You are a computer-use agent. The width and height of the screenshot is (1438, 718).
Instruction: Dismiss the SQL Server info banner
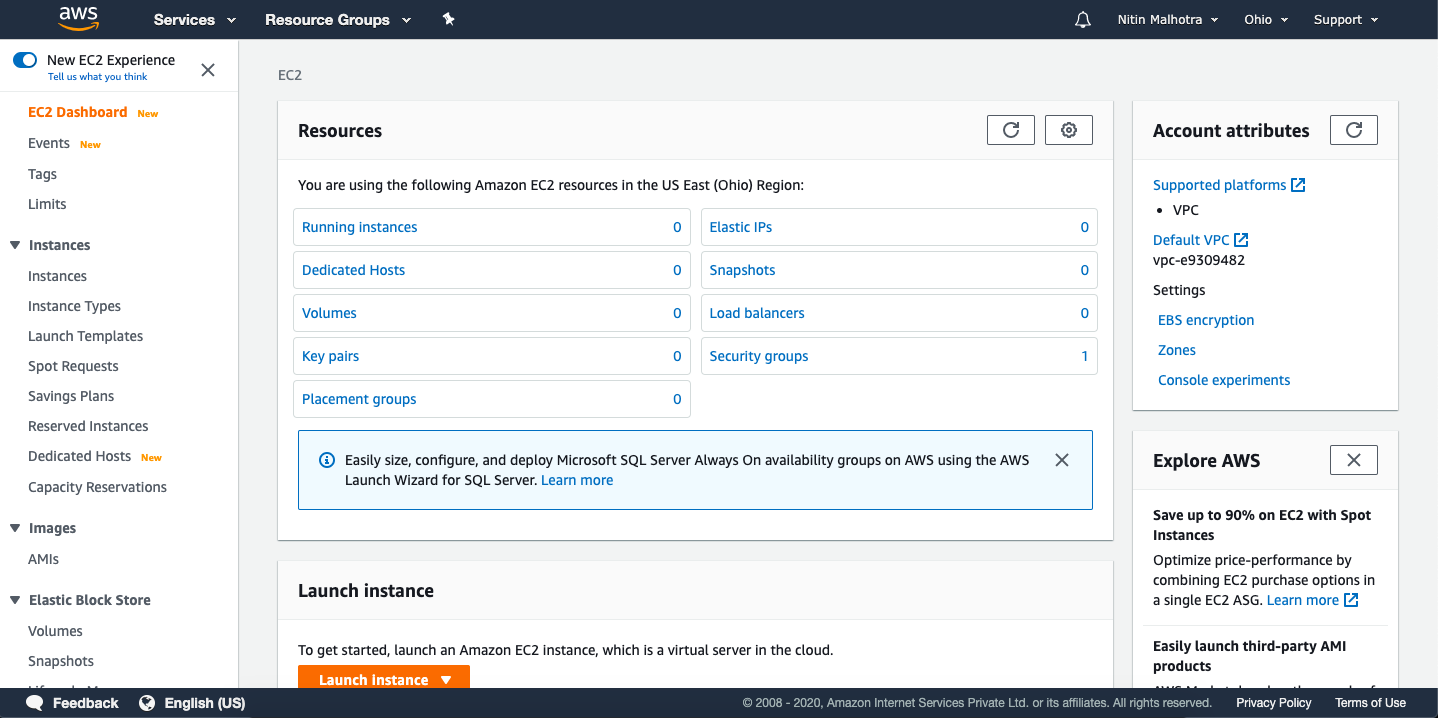pyautogui.click(x=1062, y=460)
